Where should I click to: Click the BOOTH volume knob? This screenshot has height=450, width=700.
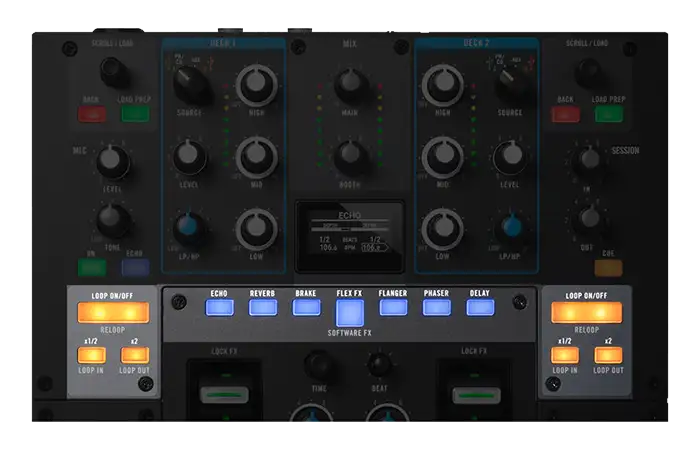click(351, 157)
